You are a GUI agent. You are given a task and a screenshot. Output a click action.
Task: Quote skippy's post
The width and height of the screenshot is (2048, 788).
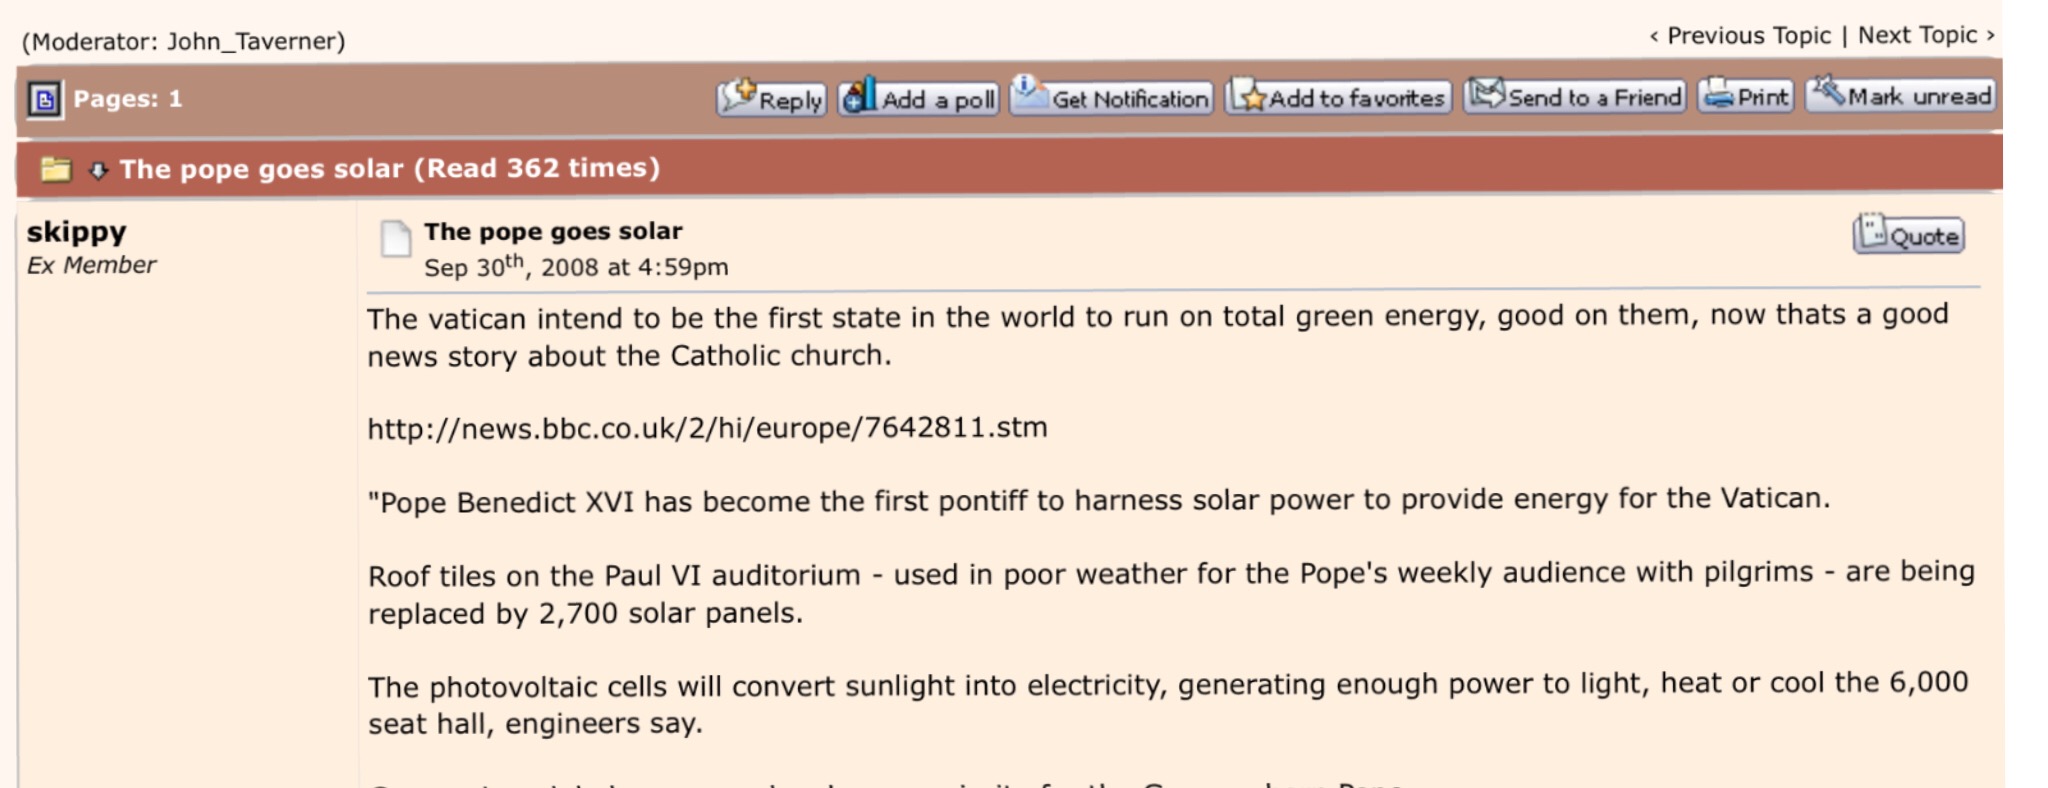pos(1908,236)
